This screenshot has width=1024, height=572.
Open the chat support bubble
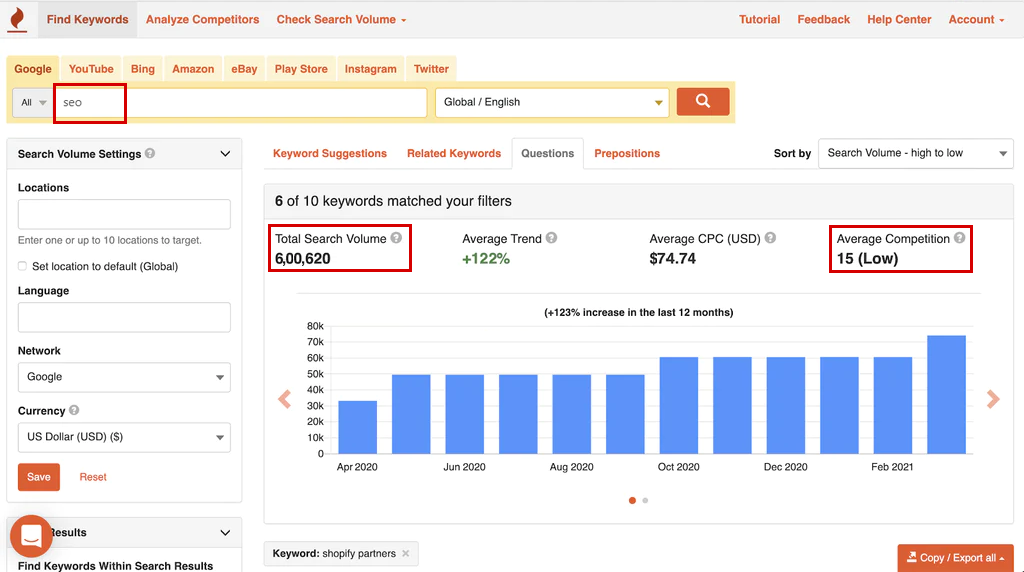pyautogui.click(x=31, y=535)
